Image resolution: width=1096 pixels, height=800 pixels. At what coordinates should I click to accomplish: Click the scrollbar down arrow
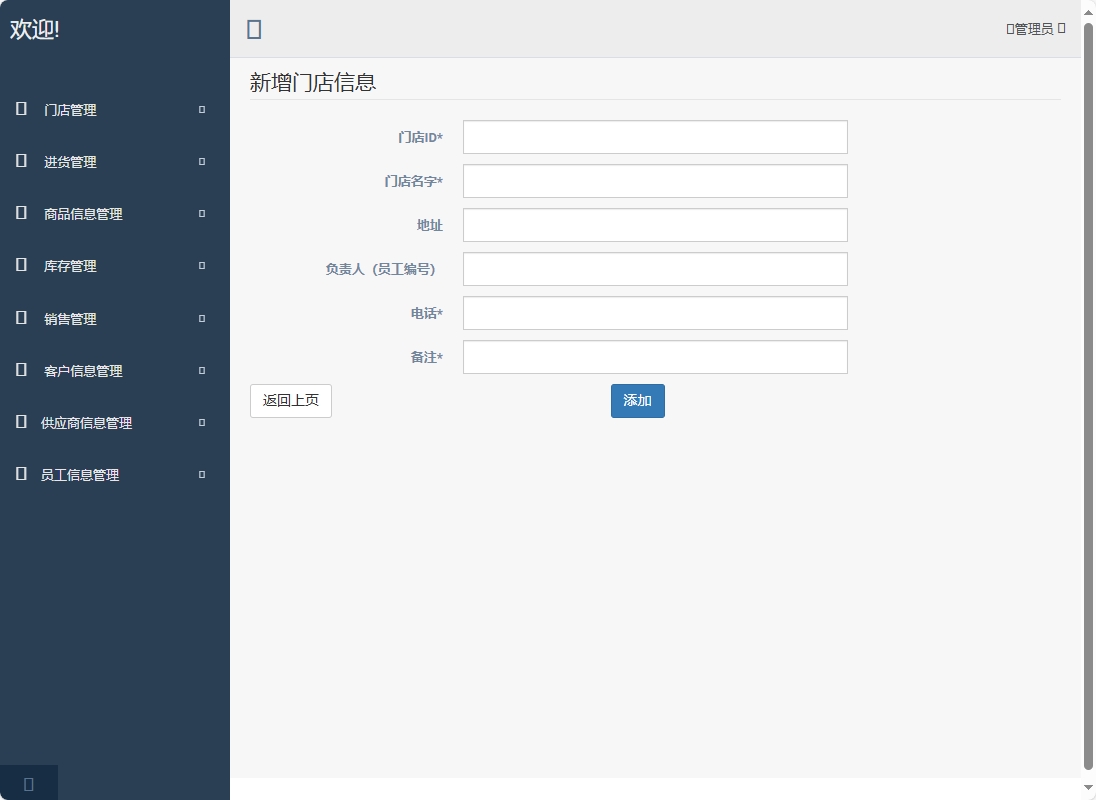pos(1088,788)
